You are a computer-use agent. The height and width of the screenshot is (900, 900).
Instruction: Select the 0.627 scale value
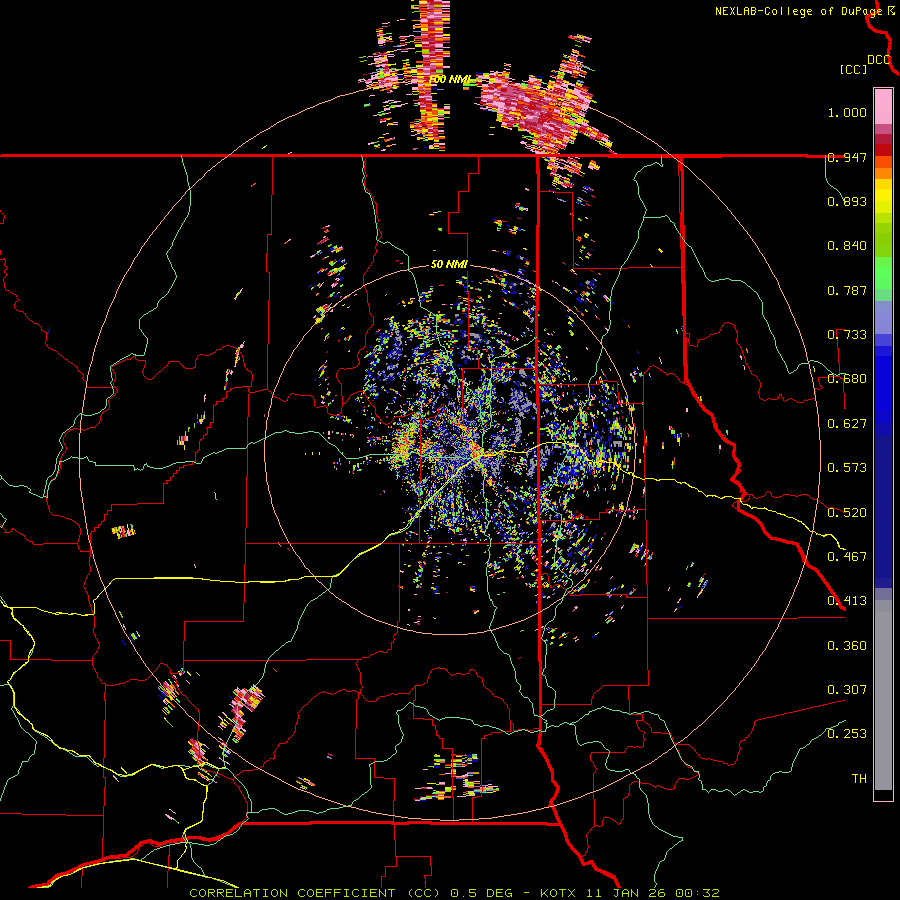click(847, 424)
